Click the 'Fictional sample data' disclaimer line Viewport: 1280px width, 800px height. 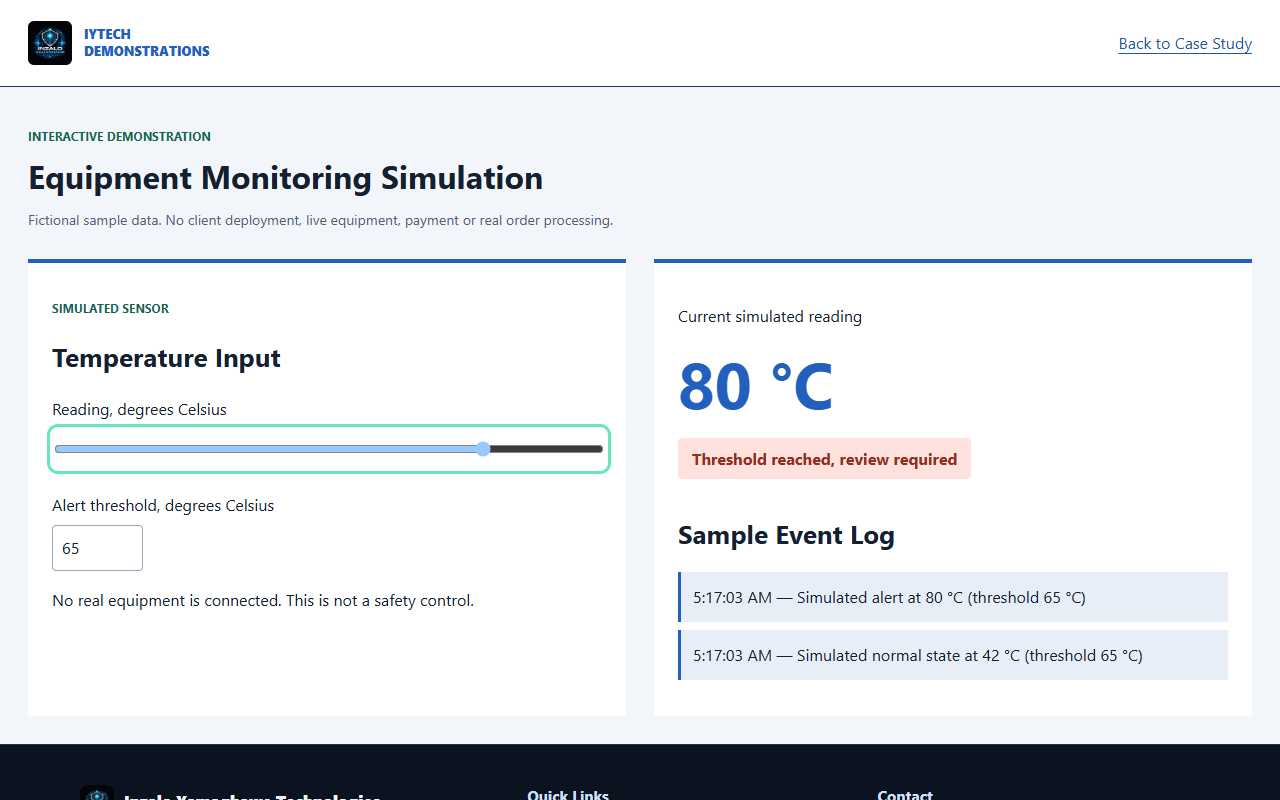point(320,220)
